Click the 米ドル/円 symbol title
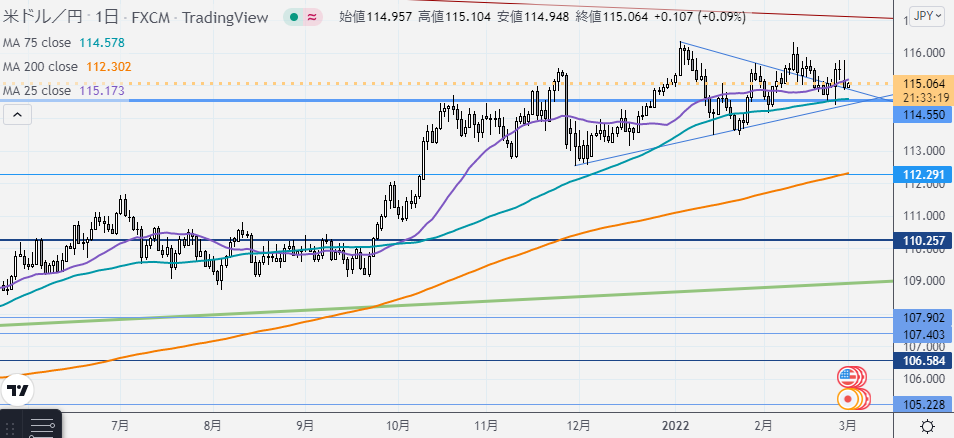This screenshot has width=954, height=438. pos(42,17)
